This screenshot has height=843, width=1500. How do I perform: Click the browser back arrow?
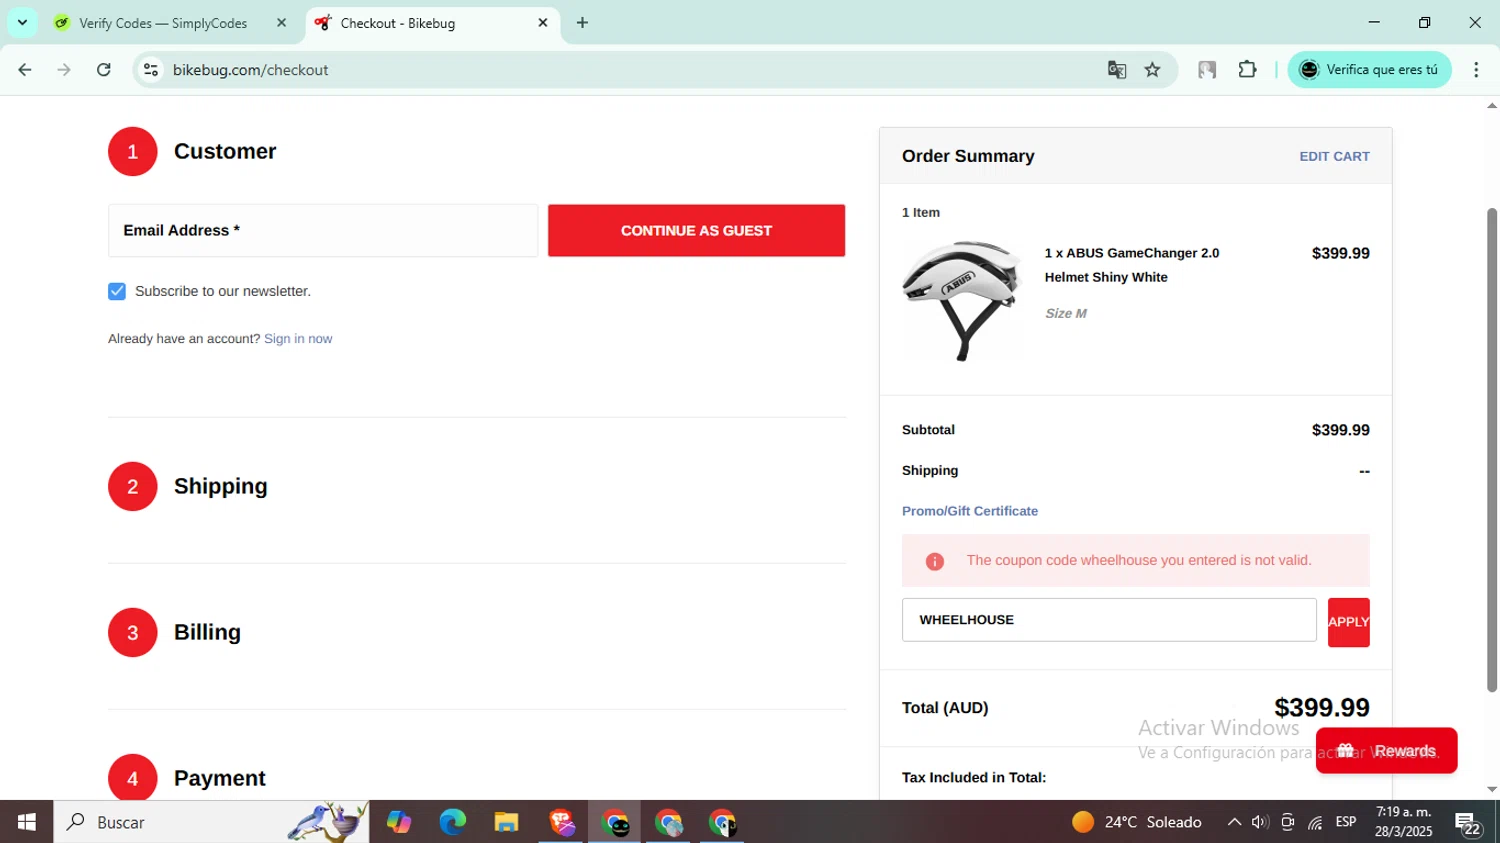tap(25, 70)
